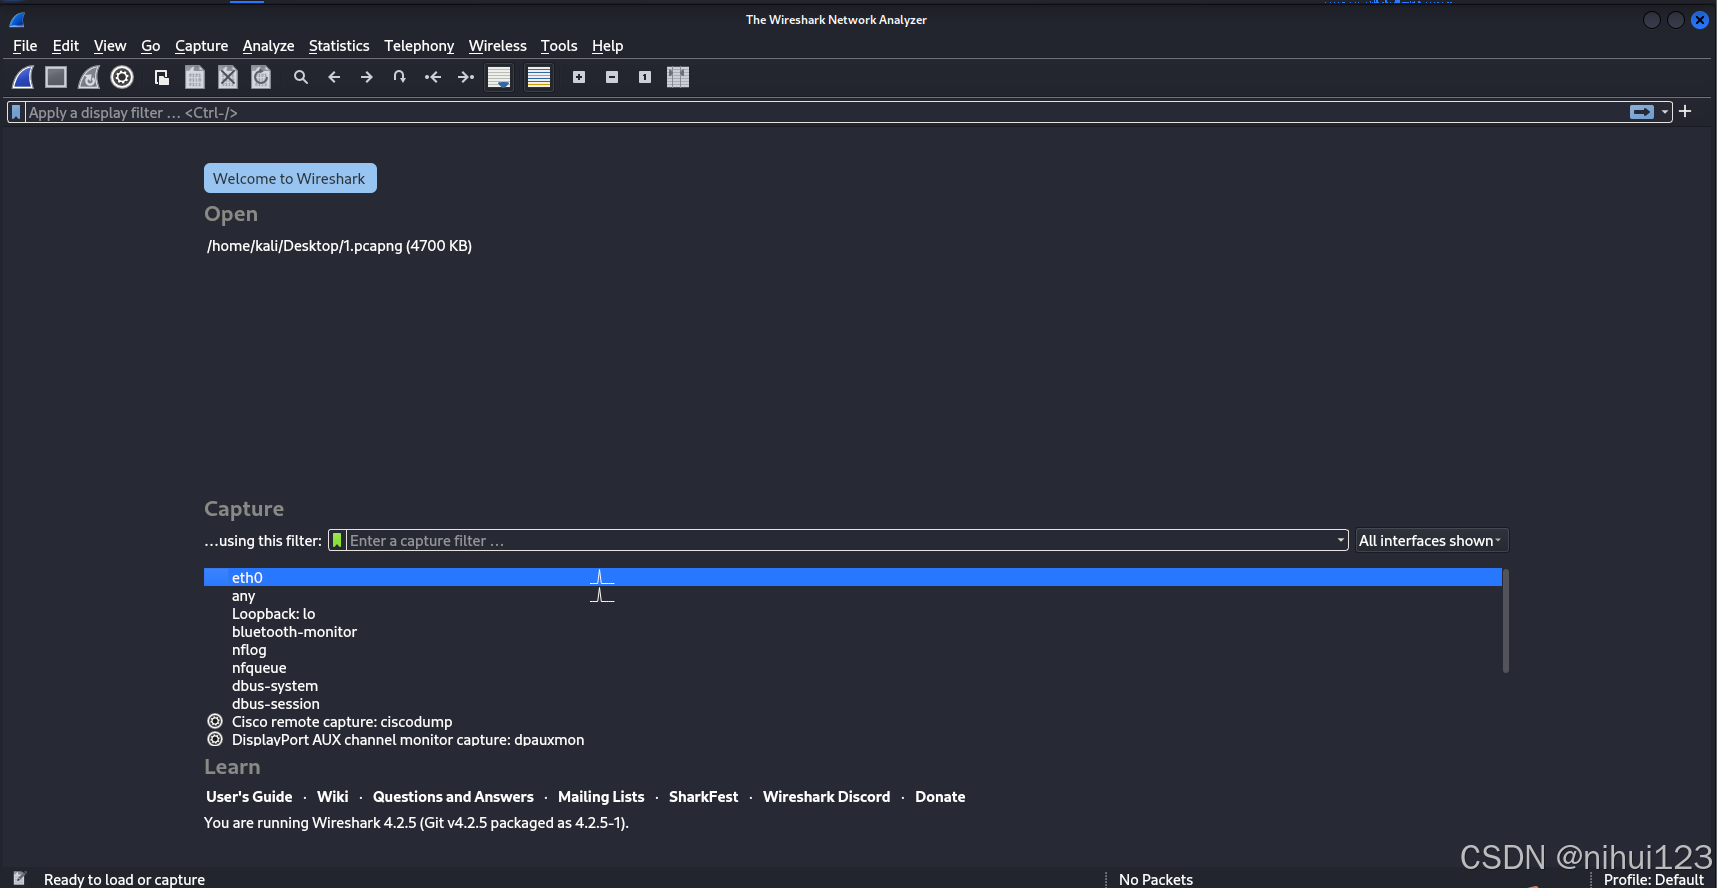The width and height of the screenshot is (1717, 888).
Task: Open the Questions and Answers link
Action: 453,797
